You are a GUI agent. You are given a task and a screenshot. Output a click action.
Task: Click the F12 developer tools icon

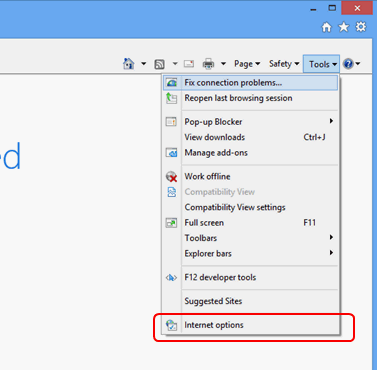(171, 277)
